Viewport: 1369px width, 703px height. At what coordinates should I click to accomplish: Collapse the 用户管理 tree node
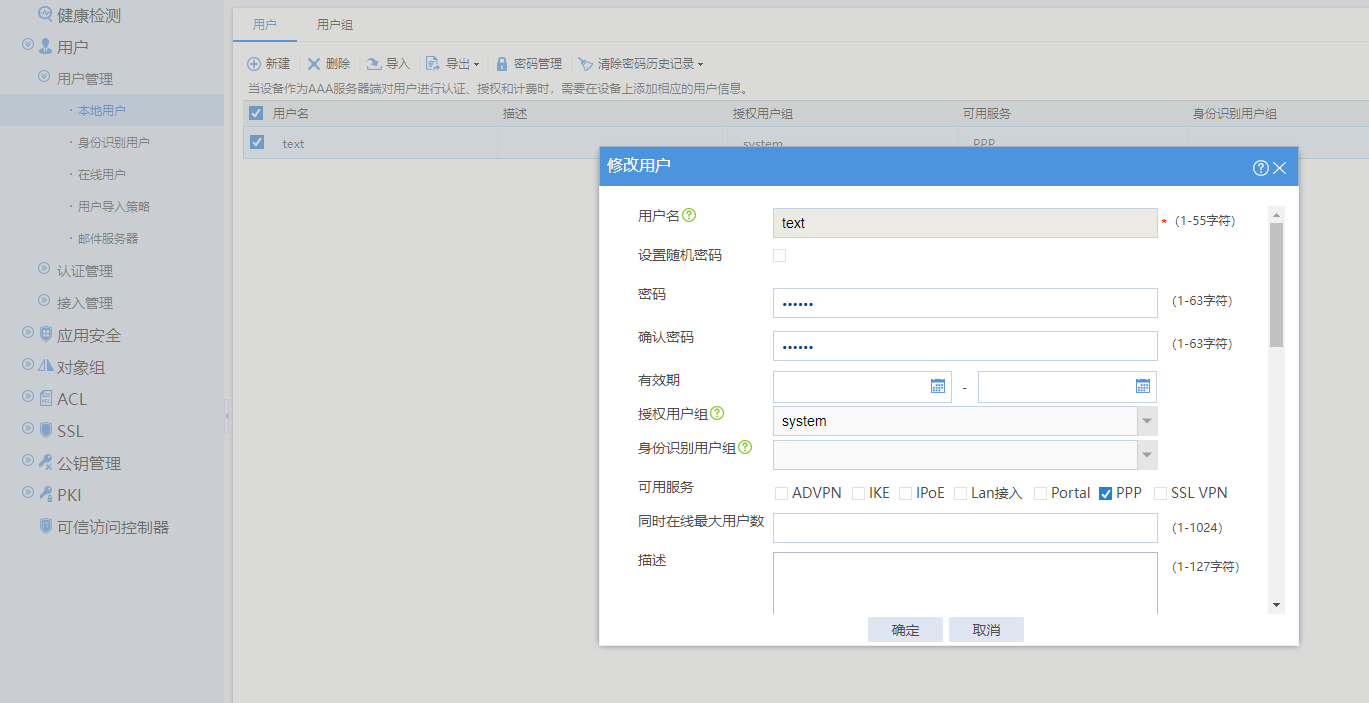pos(44,76)
